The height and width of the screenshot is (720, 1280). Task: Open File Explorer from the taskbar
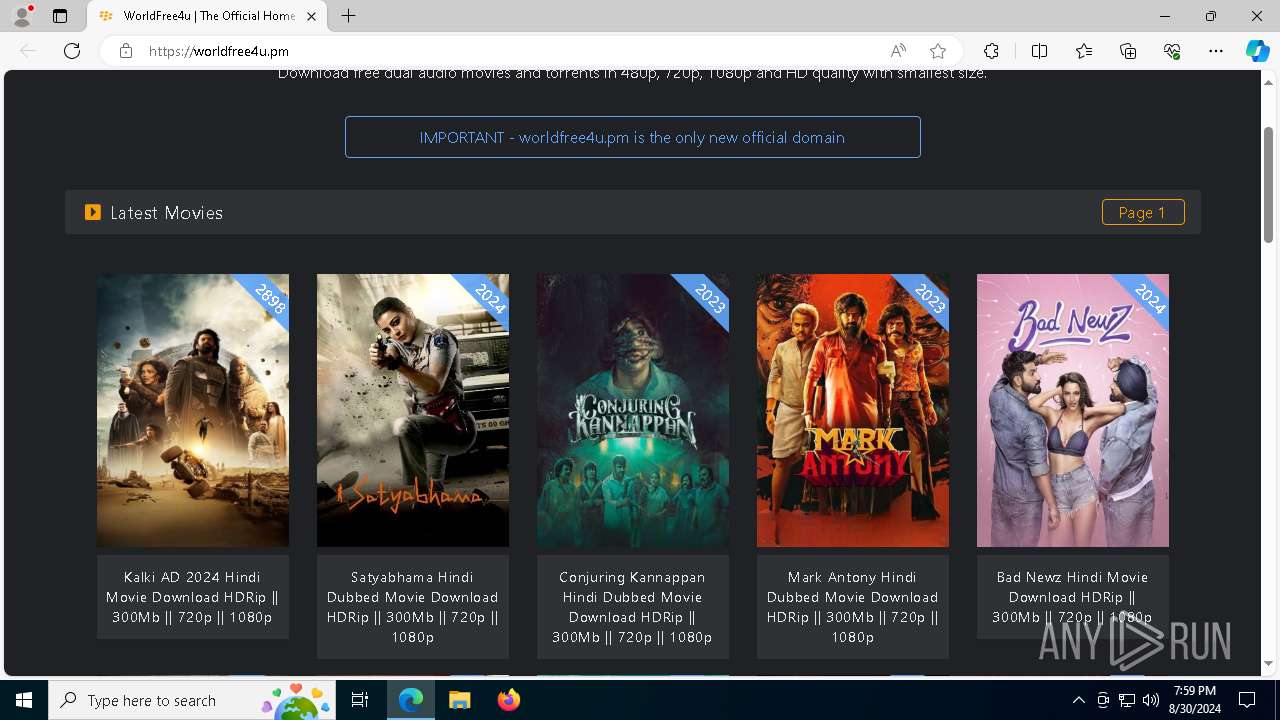pyautogui.click(x=459, y=700)
